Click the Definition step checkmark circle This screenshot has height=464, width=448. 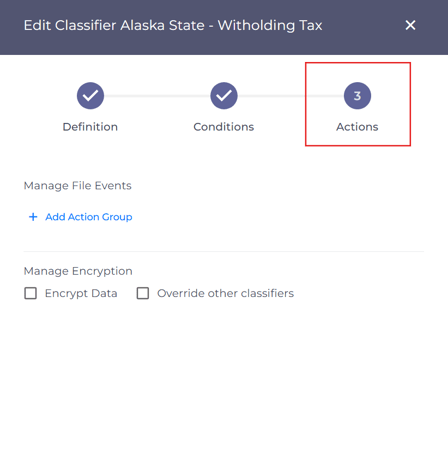tap(90, 96)
